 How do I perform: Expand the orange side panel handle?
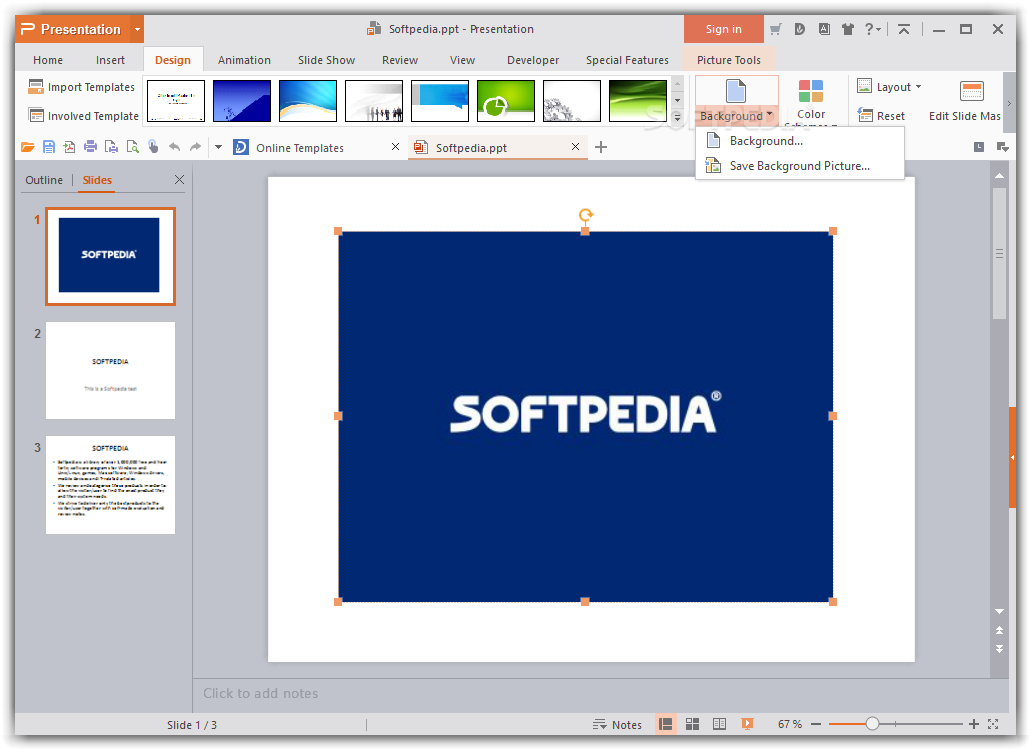click(1013, 457)
